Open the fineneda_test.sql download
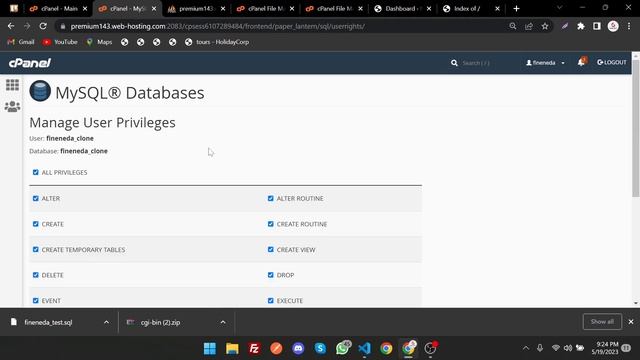Screen dimensions: 640x360 pos(48,322)
